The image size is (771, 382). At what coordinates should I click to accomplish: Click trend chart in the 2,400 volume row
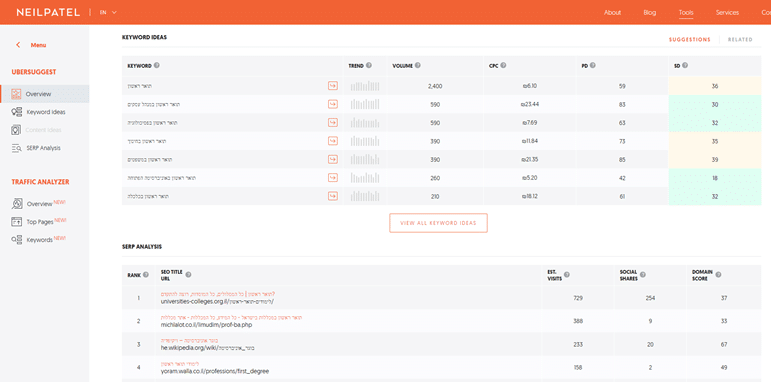pos(365,86)
